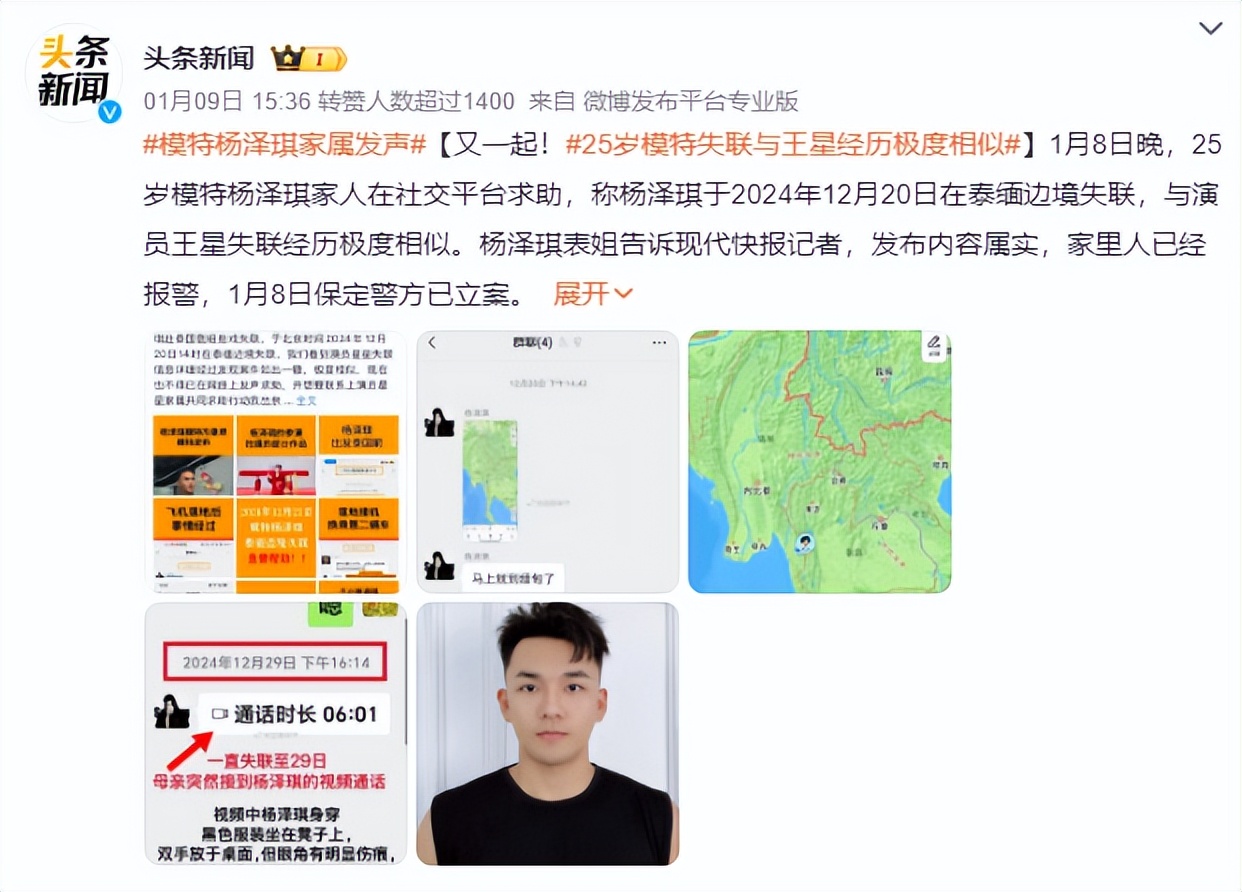Click the three-dot menu in the chat screenshot
This screenshot has width=1242, height=892.
point(658,343)
